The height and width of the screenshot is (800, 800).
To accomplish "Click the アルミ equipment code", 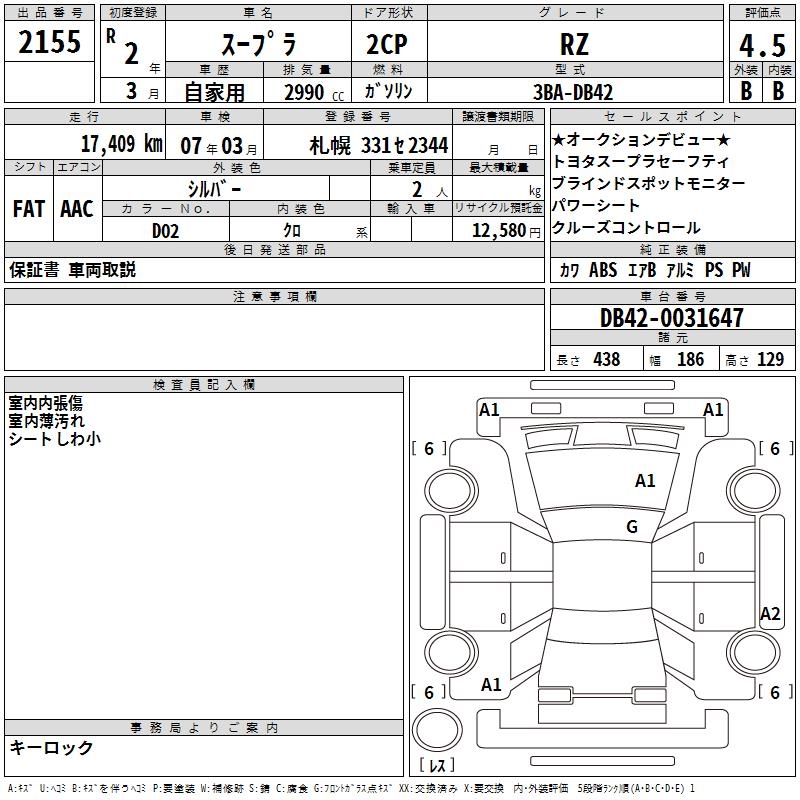I will point(680,270).
